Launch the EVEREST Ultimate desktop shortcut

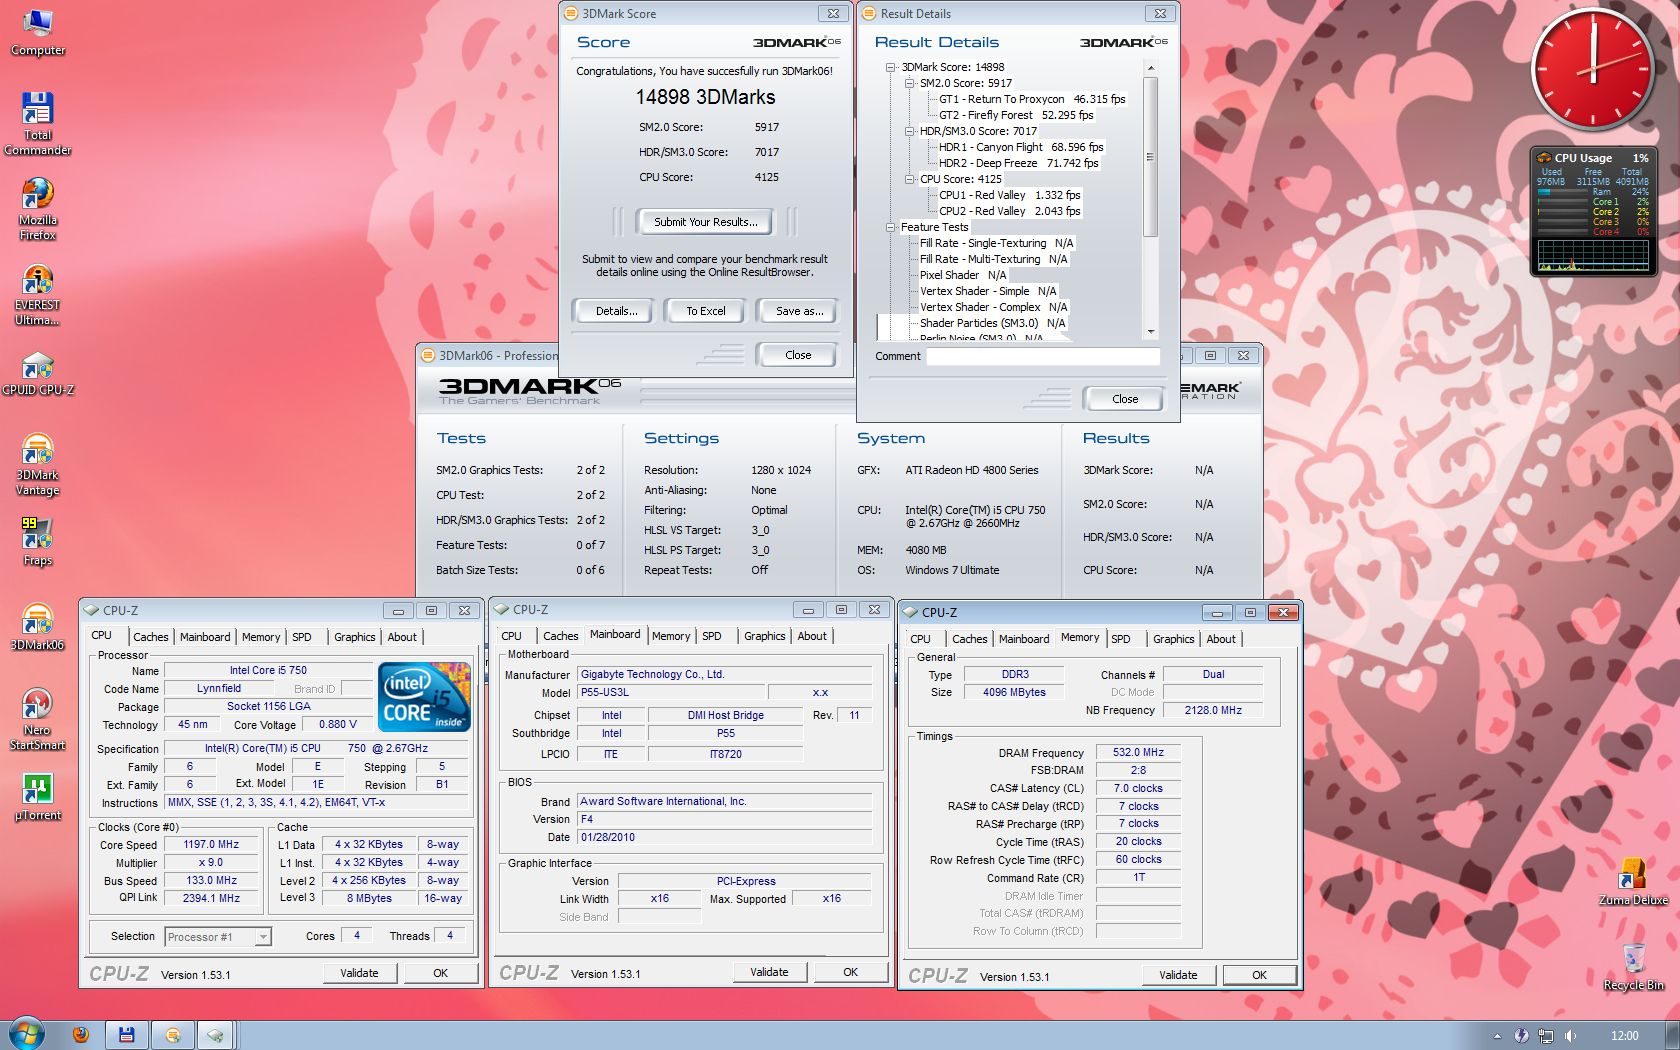37,294
